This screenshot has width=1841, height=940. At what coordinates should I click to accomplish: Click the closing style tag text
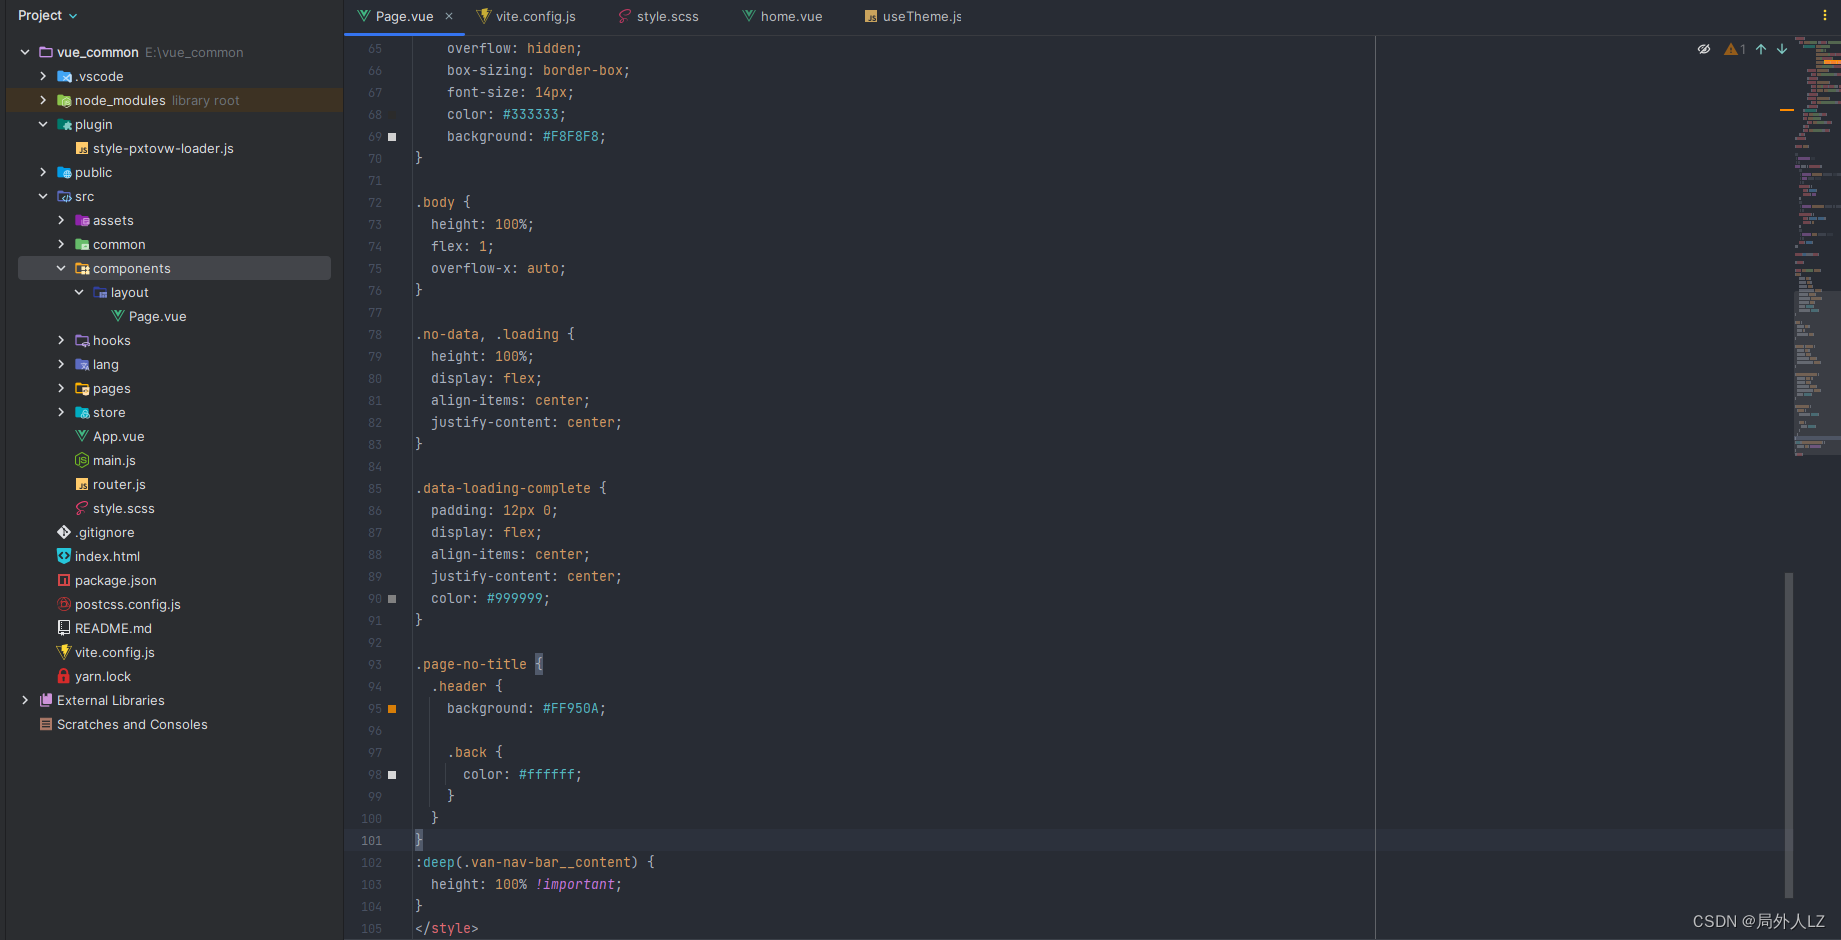(447, 928)
